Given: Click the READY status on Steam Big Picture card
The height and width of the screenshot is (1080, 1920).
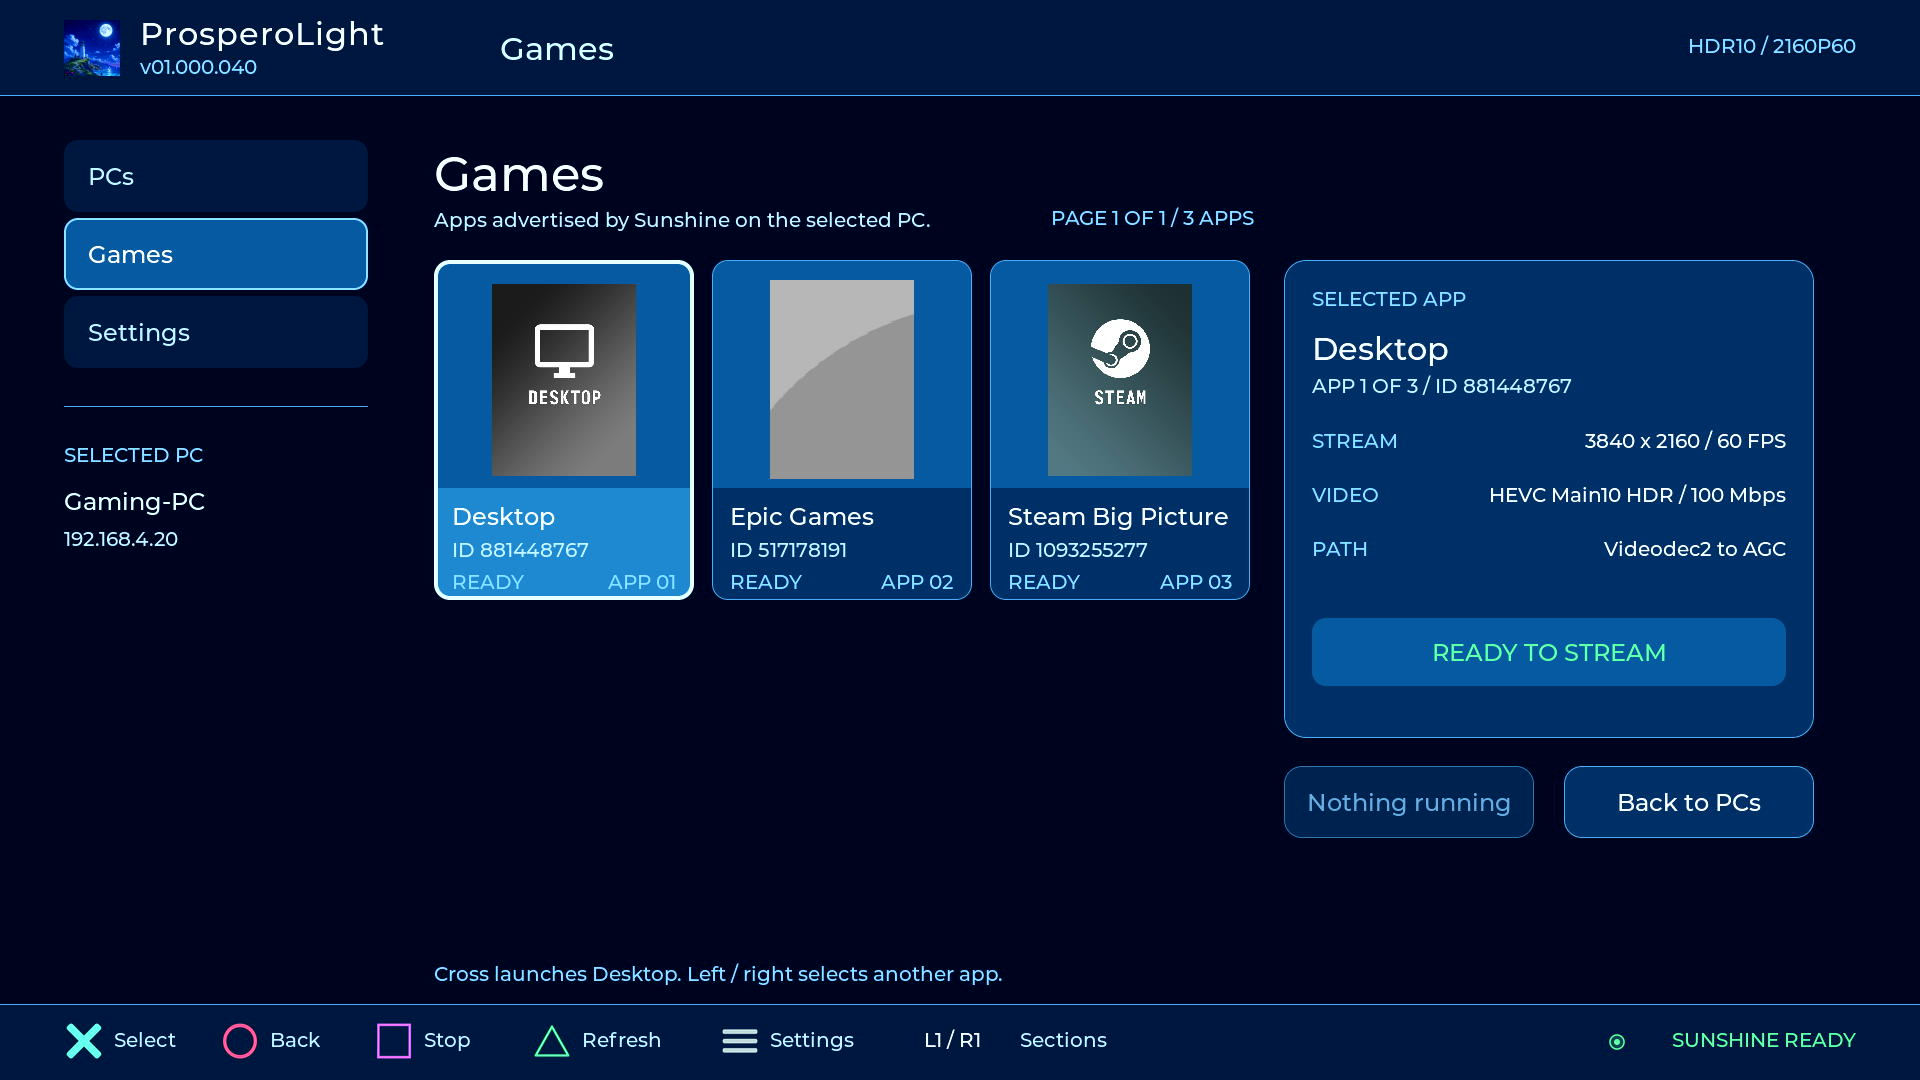Looking at the screenshot, I should point(1044,582).
